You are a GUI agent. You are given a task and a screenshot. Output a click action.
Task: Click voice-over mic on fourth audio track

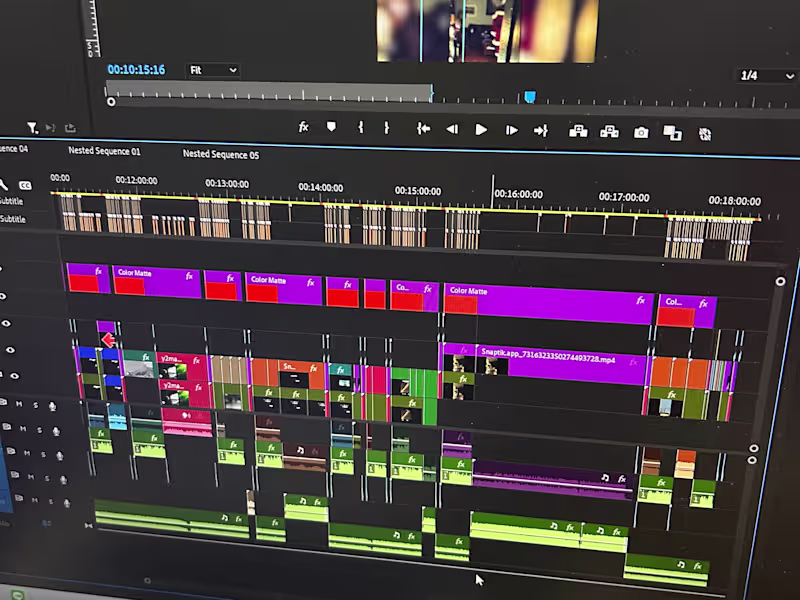[63, 480]
